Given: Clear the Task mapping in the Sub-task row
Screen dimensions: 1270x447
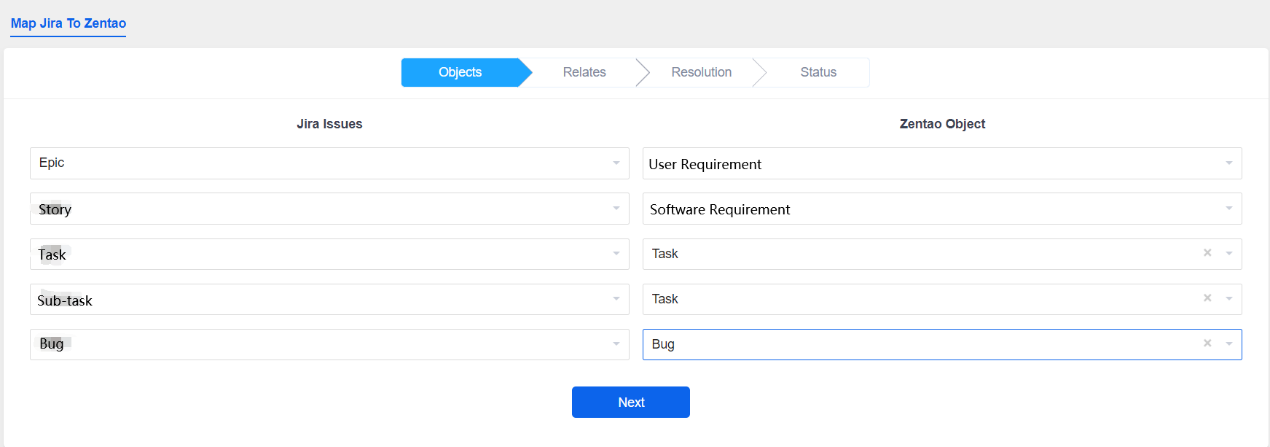Looking at the screenshot, I should point(1207,299).
